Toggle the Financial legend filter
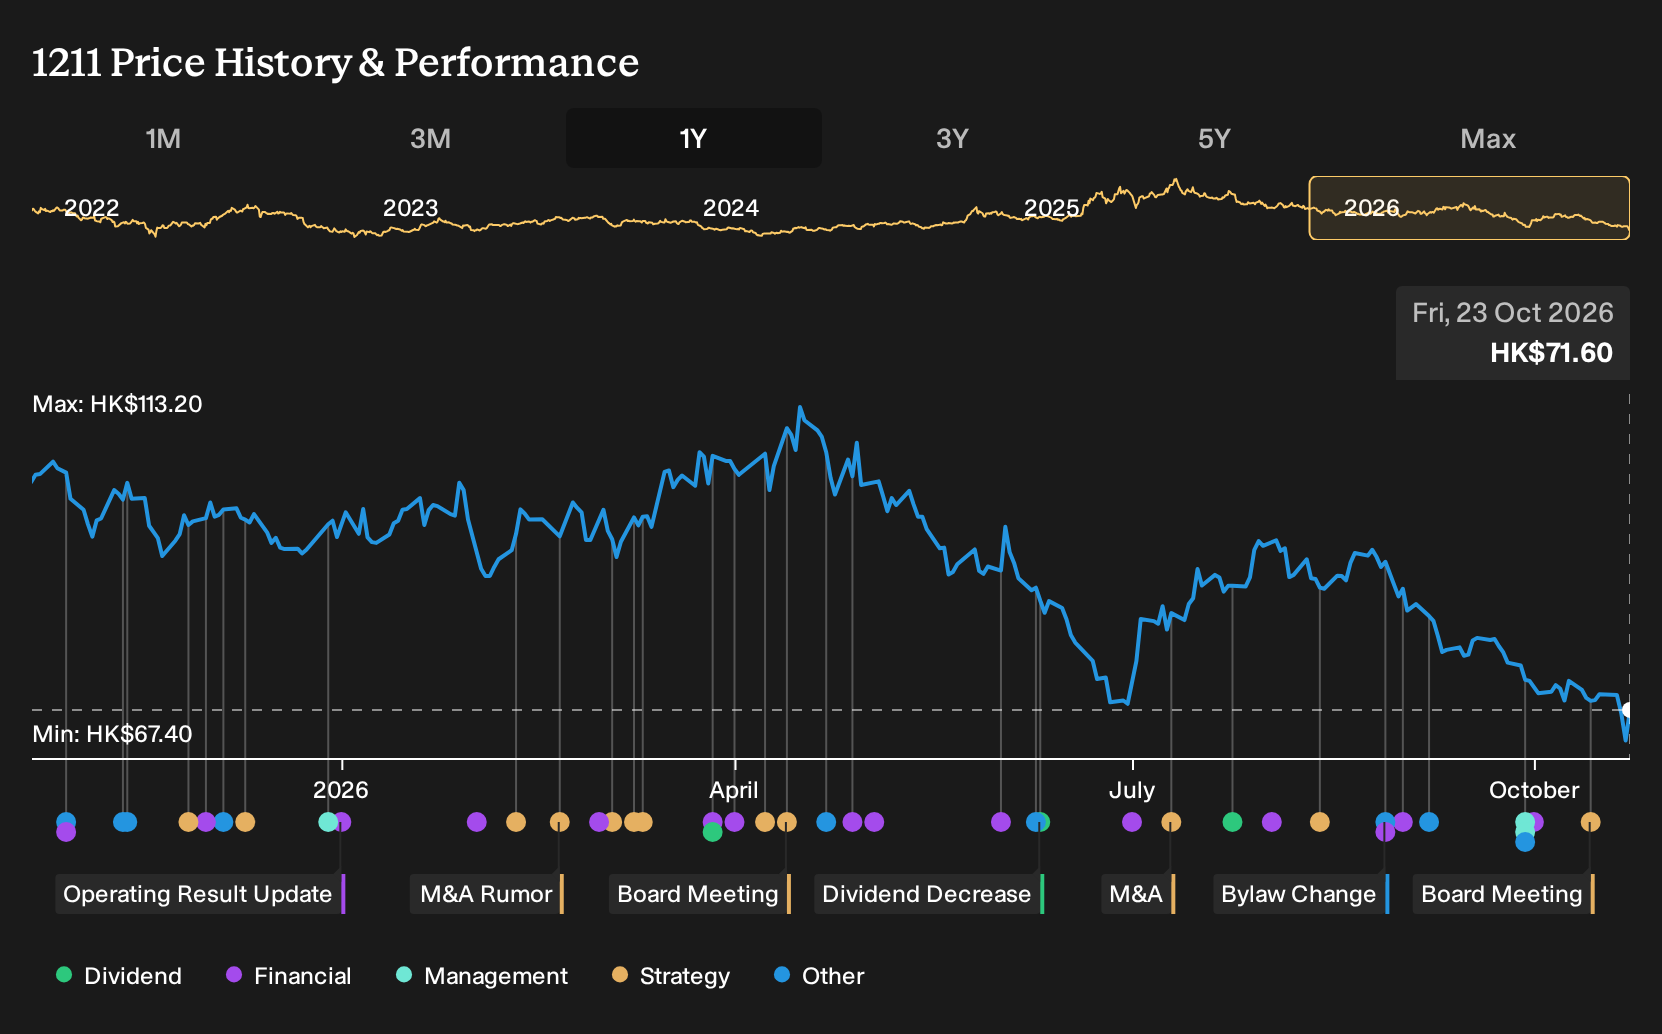 (x=289, y=976)
